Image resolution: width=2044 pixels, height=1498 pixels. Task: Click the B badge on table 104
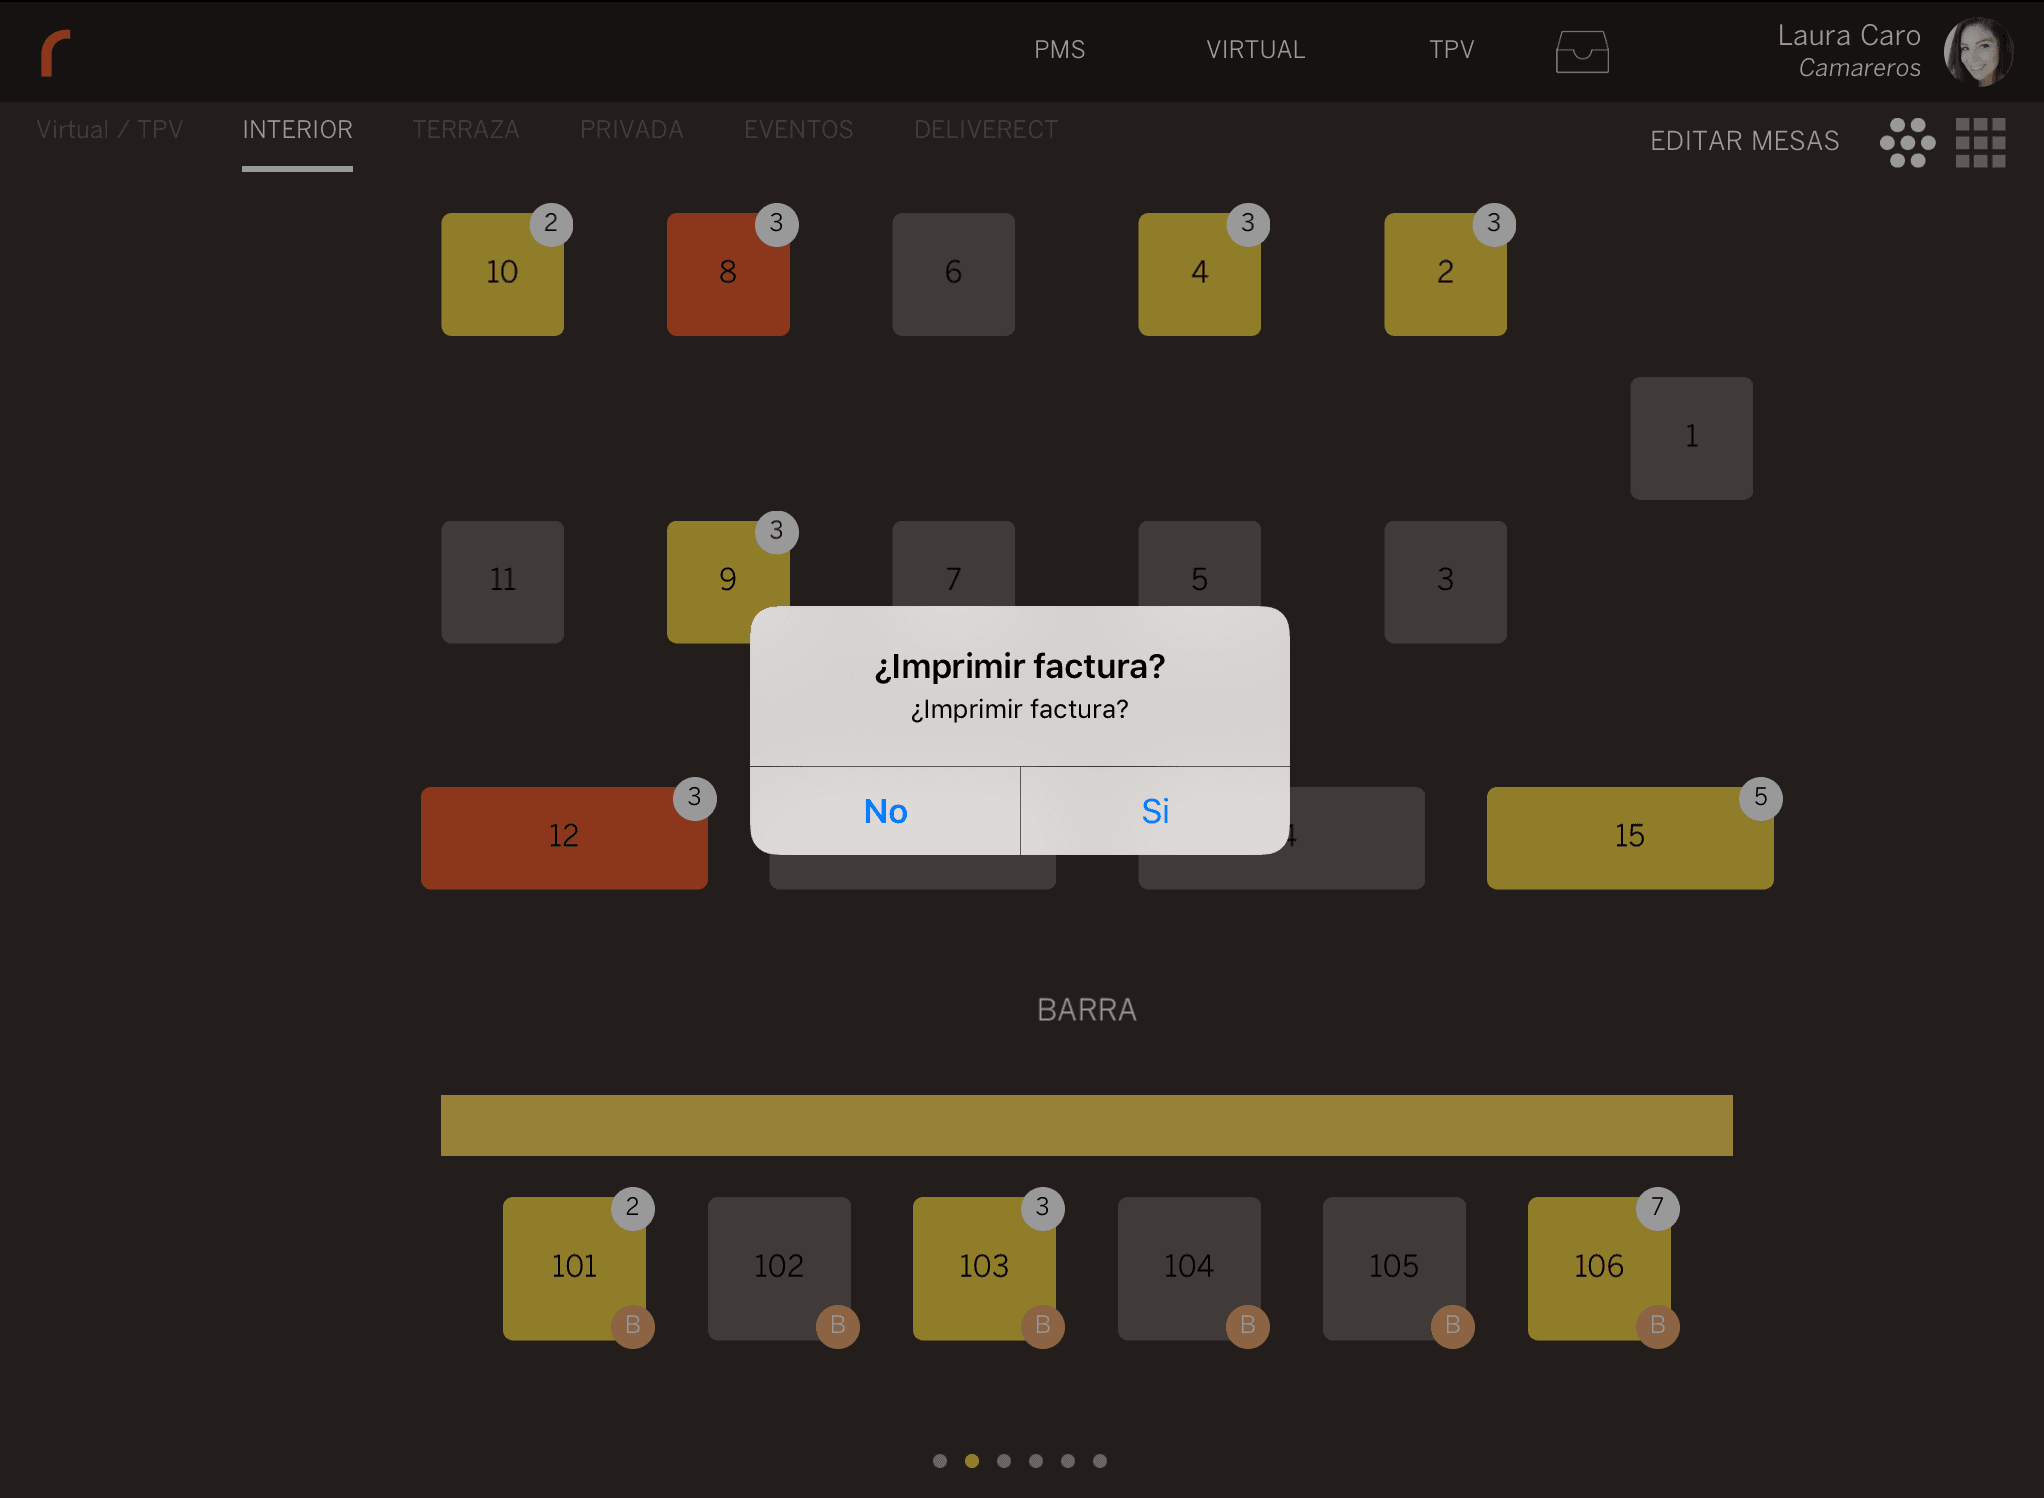pos(1247,1326)
